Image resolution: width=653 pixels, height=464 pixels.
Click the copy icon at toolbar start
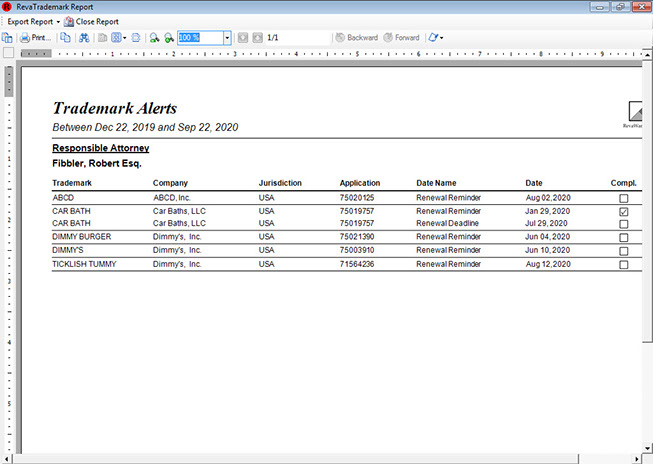tap(7, 37)
